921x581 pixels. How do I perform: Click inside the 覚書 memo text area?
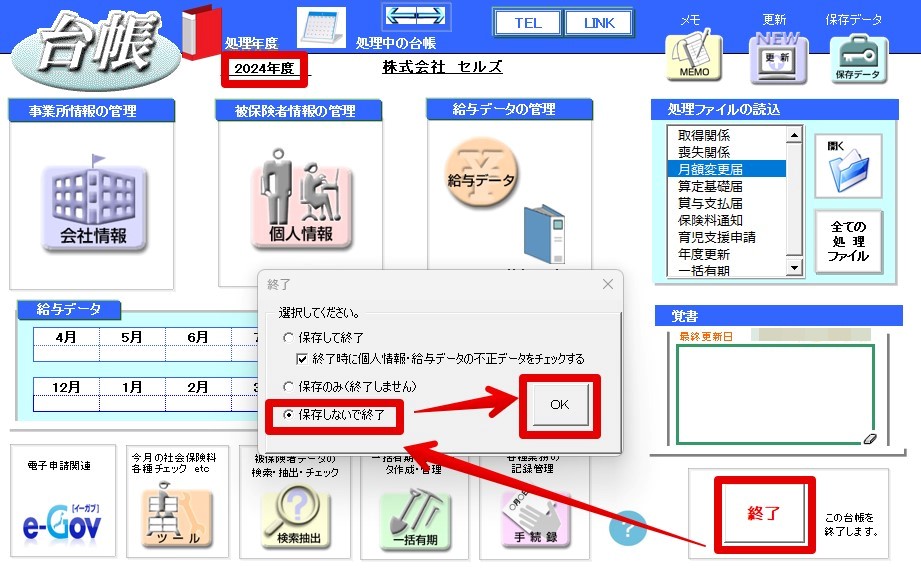pos(775,394)
